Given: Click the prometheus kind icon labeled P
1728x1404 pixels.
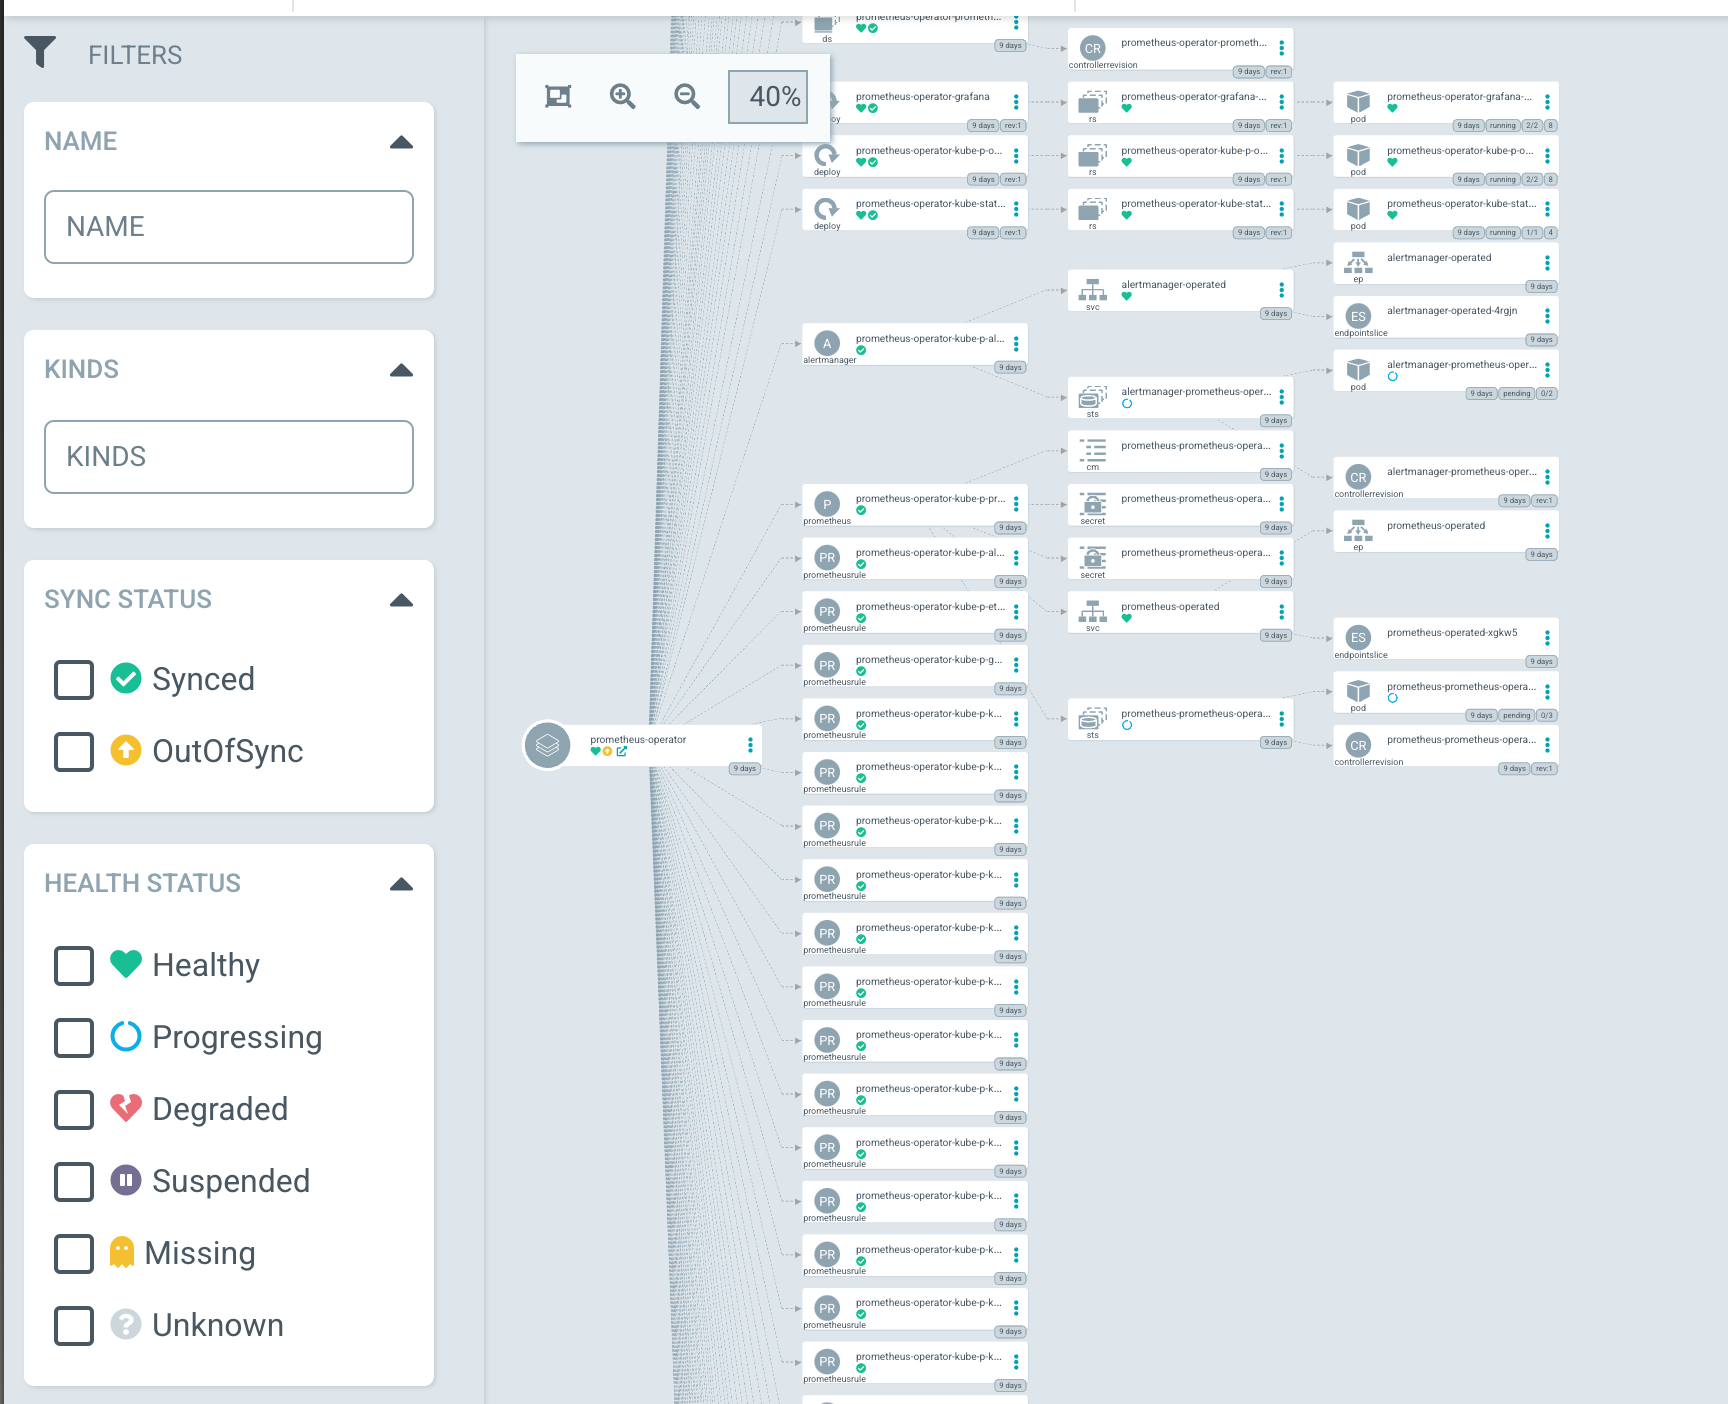Looking at the screenshot, I should click(x=827, y=504).
